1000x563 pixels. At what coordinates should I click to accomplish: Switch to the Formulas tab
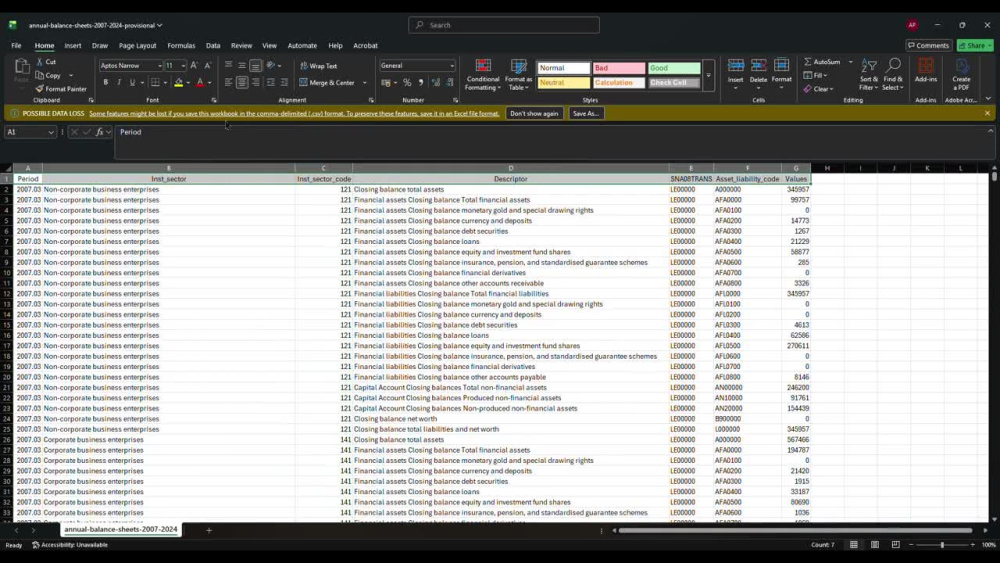point(181,46)
